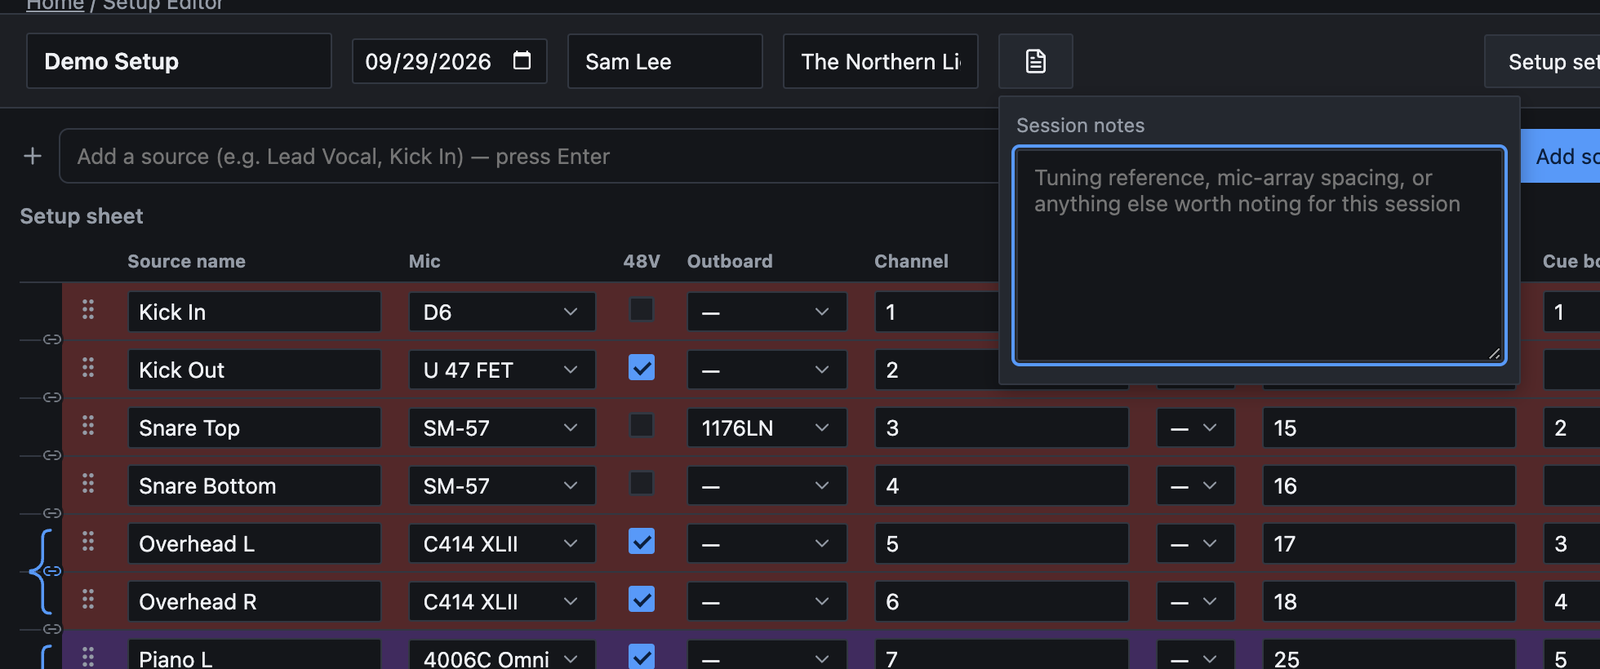Disable 48V for Kick Out

pos(641,368)
